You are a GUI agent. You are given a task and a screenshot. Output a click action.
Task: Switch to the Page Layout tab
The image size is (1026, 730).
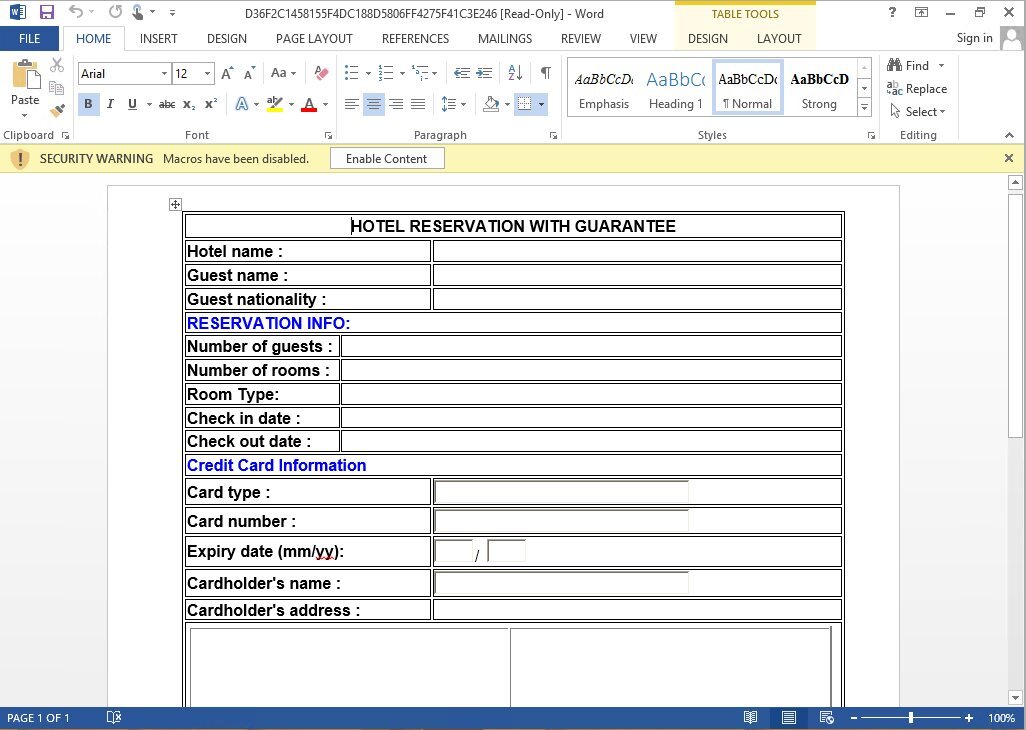314,39
